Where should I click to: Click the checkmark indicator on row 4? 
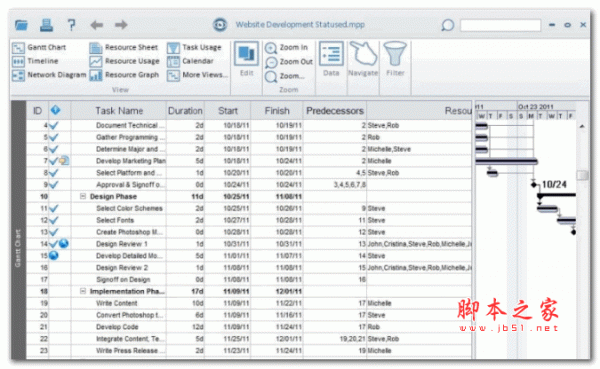click(54, 125)
